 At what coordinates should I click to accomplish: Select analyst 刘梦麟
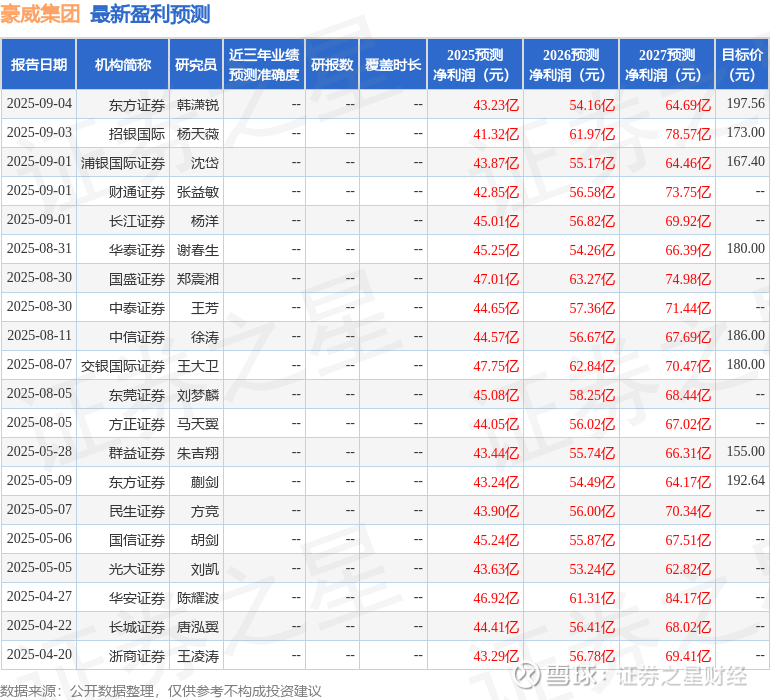[198, 395]
